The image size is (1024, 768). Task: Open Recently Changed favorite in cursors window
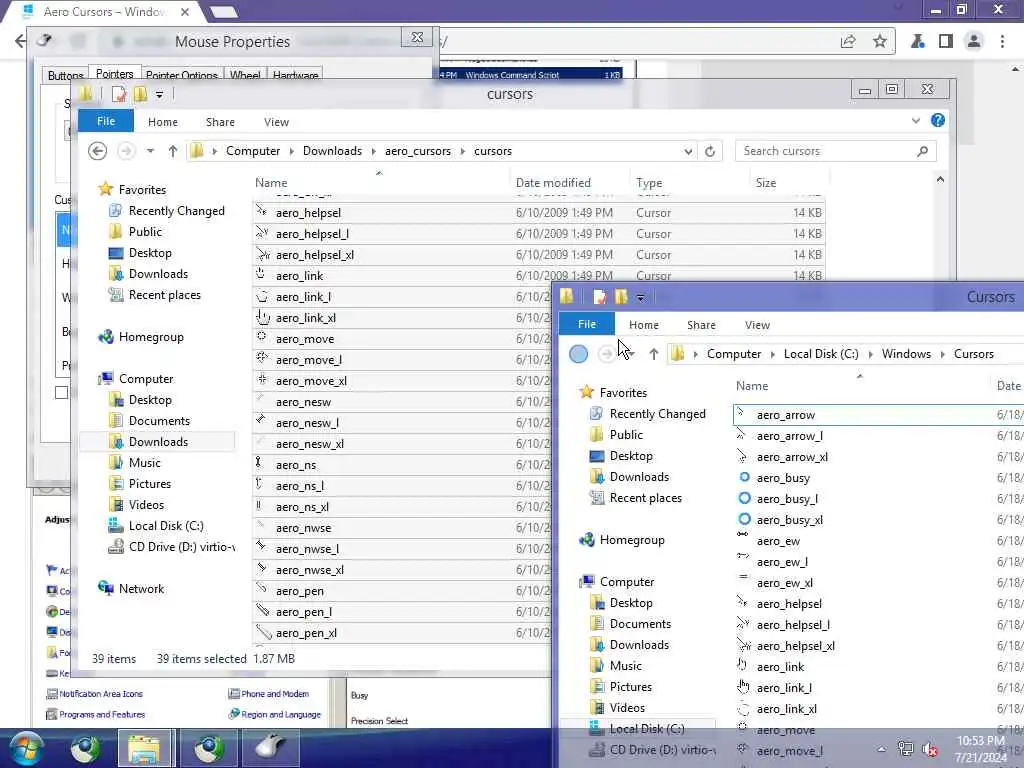[x=176, y=211]
